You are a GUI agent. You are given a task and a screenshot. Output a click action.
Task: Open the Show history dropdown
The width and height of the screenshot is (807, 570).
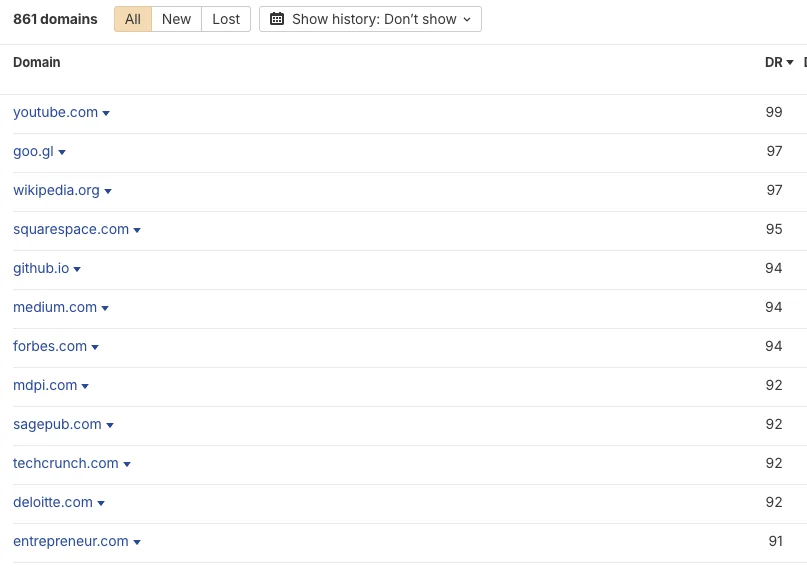[x=371, y=19]
